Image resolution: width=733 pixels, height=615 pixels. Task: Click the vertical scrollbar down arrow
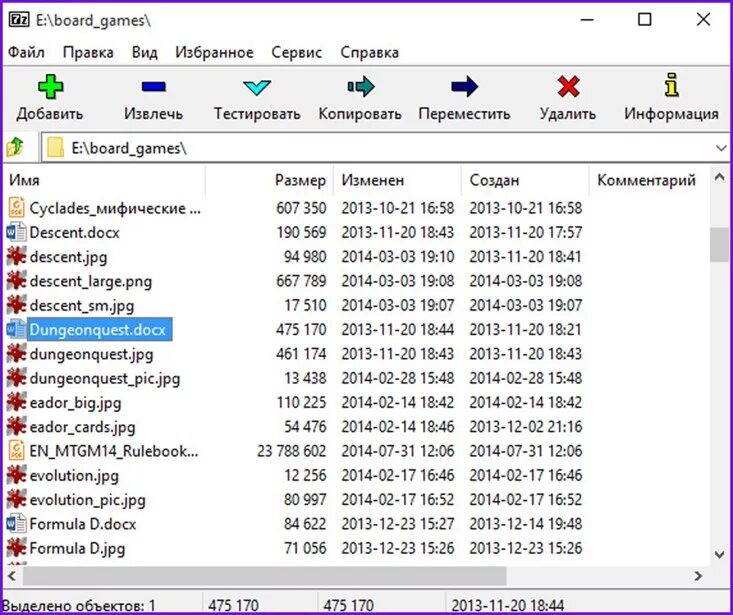click(719, 555)
